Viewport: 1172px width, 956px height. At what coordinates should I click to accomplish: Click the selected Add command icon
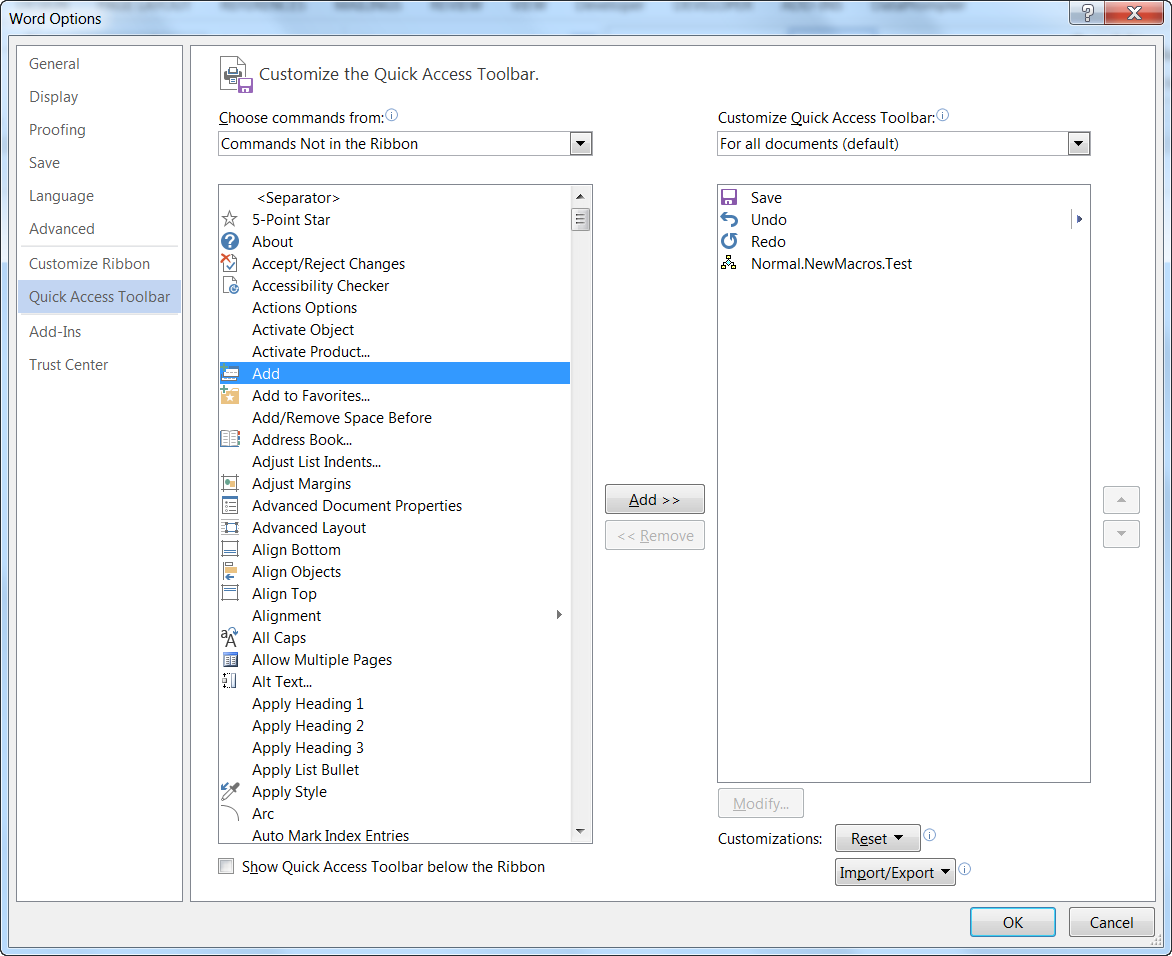pyautogui.click(x=229, y=373)
